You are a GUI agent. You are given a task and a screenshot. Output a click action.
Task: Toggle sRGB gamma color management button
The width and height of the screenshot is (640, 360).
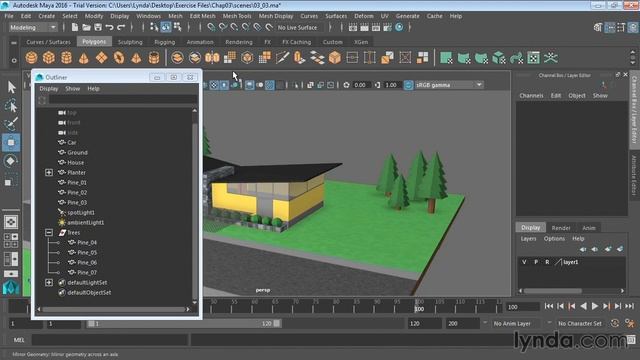coord(408,85)
